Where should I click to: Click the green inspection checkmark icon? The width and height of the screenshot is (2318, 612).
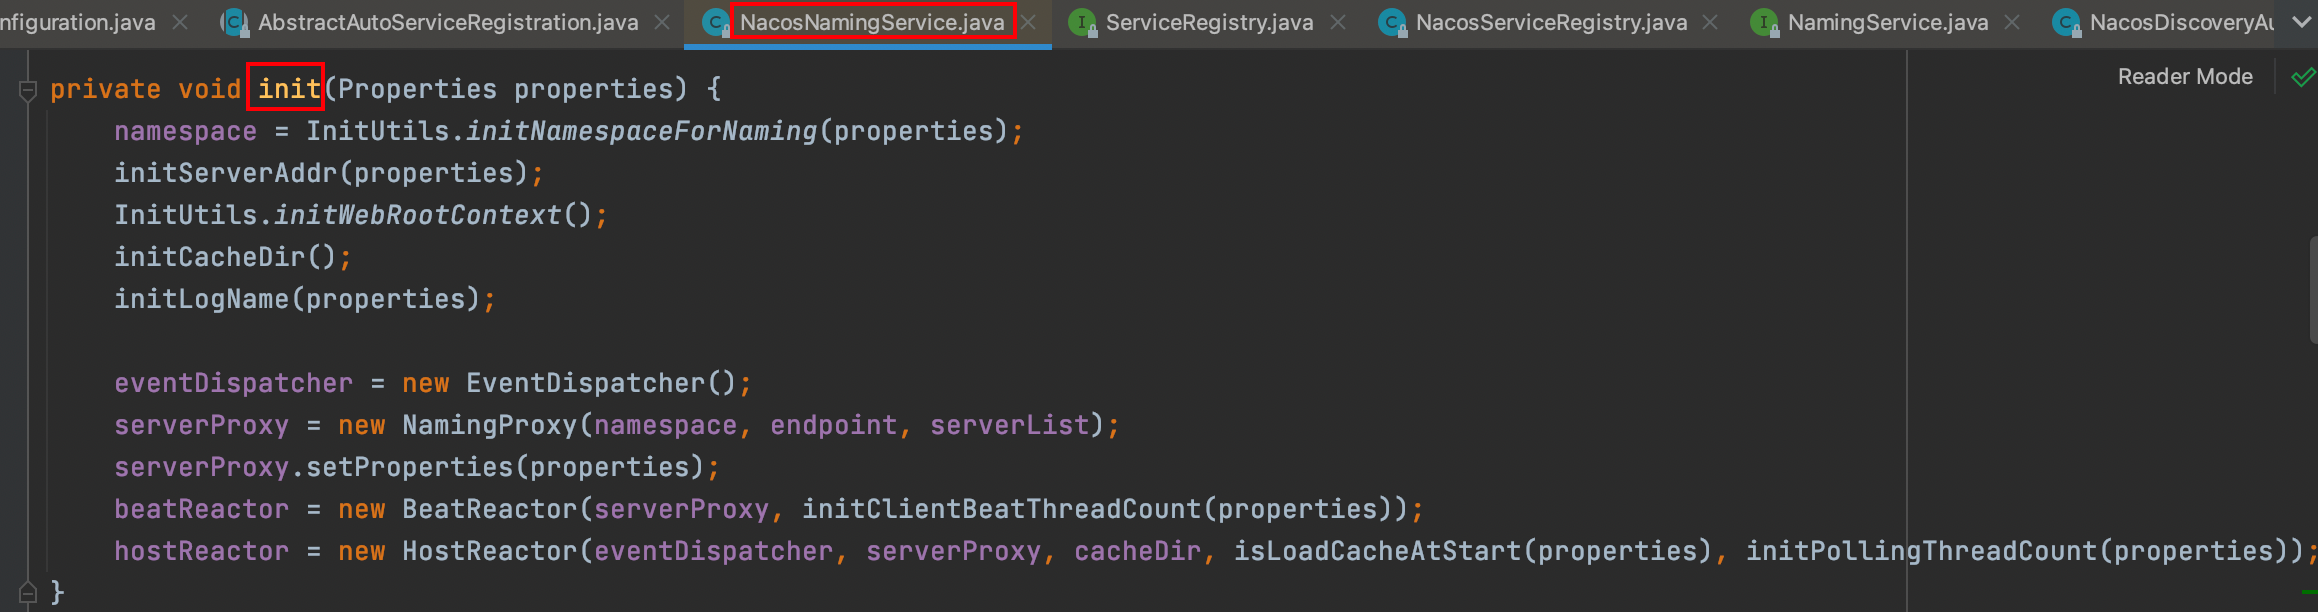click(x=2303, y=77)
